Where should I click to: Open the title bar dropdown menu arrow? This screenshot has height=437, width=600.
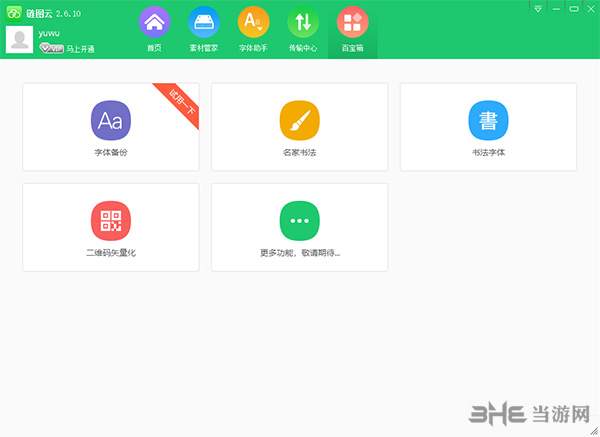[538, 9]
